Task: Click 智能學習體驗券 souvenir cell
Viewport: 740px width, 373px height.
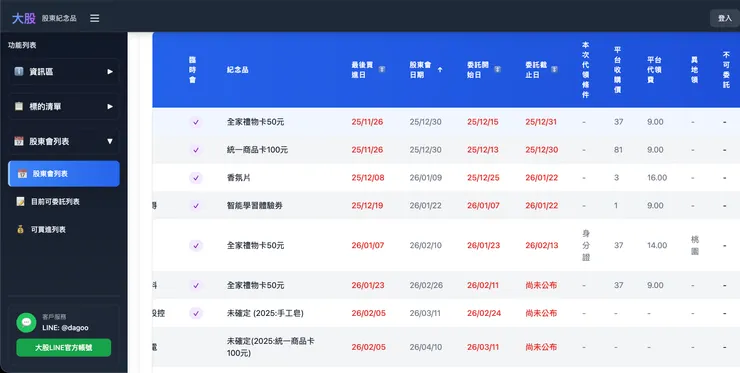Action: click(x=255, y=205)
